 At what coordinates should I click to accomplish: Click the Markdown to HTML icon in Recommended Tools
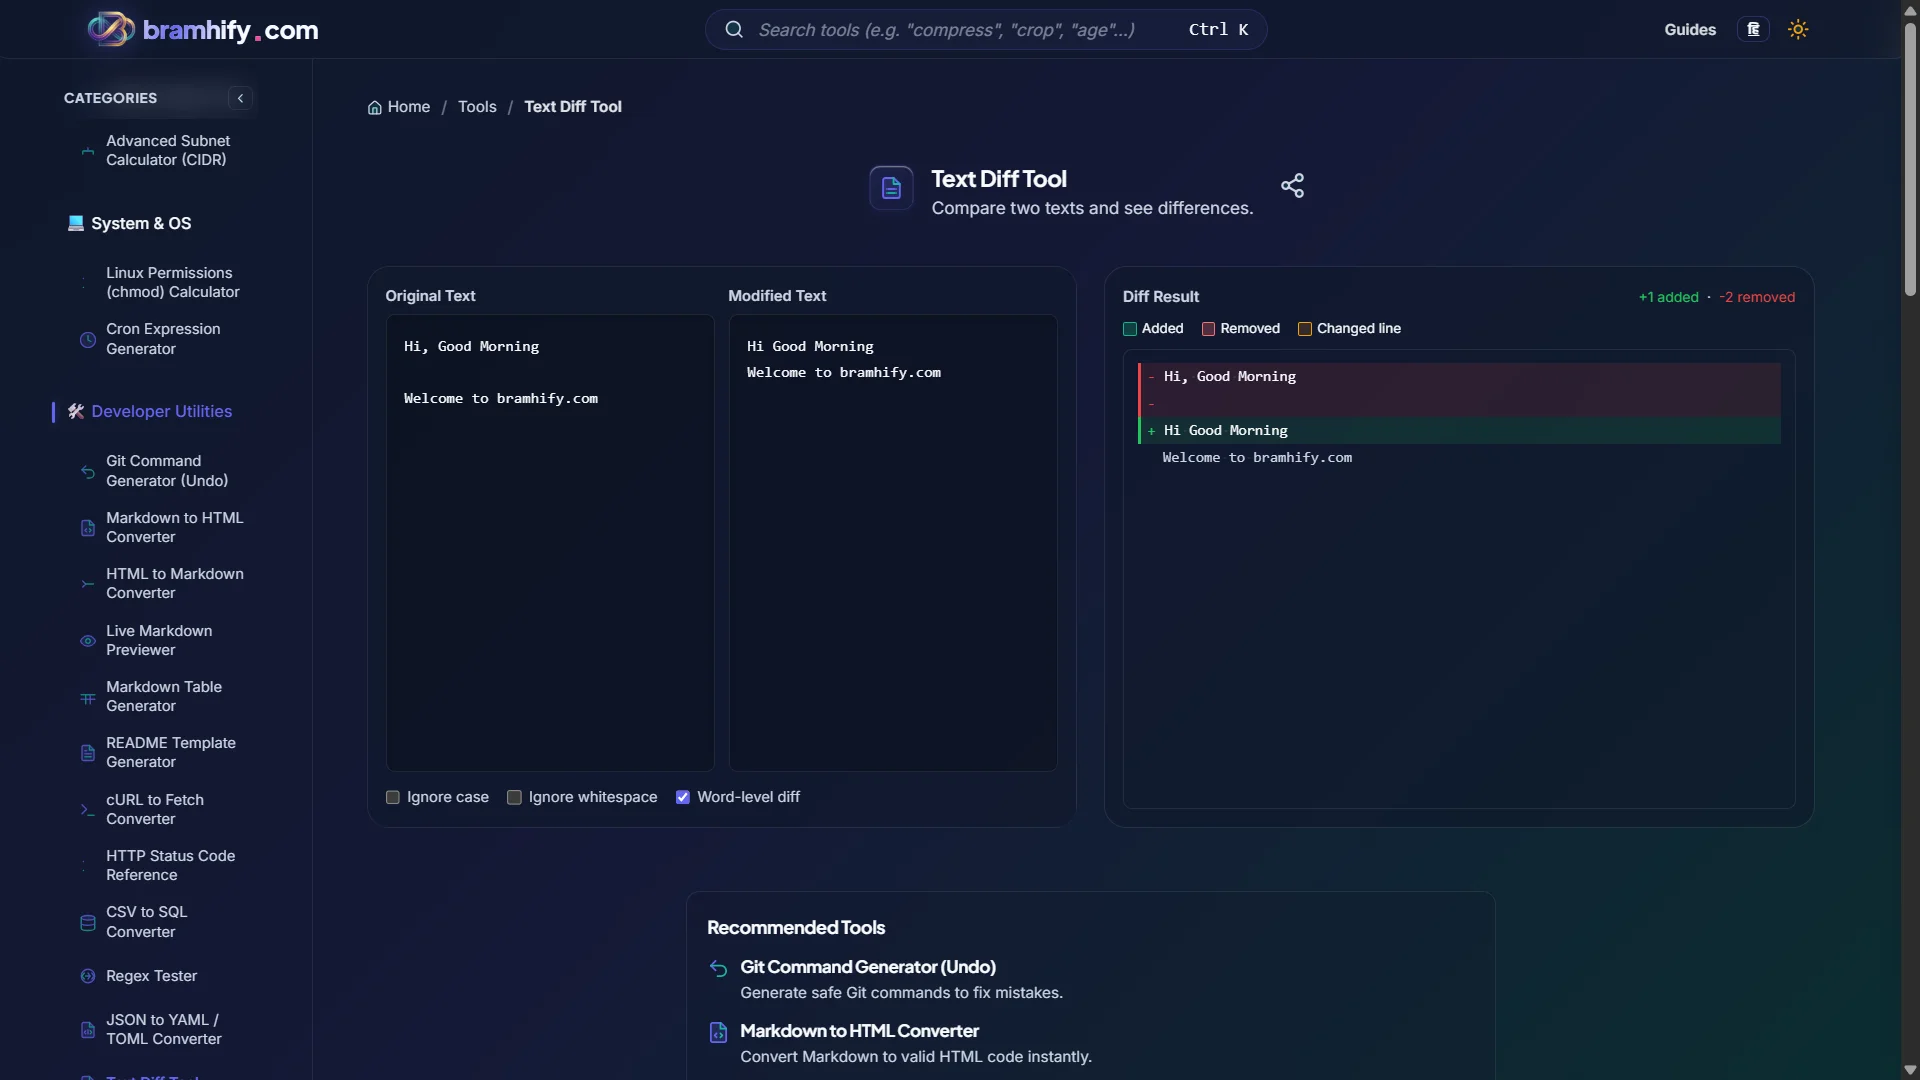(x=718, y=1032)
